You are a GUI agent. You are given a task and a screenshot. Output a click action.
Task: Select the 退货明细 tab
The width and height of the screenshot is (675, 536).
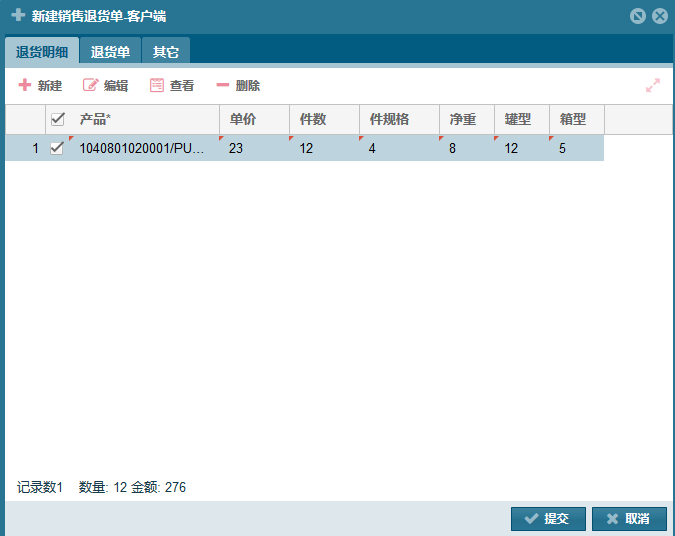coord(42,52)
